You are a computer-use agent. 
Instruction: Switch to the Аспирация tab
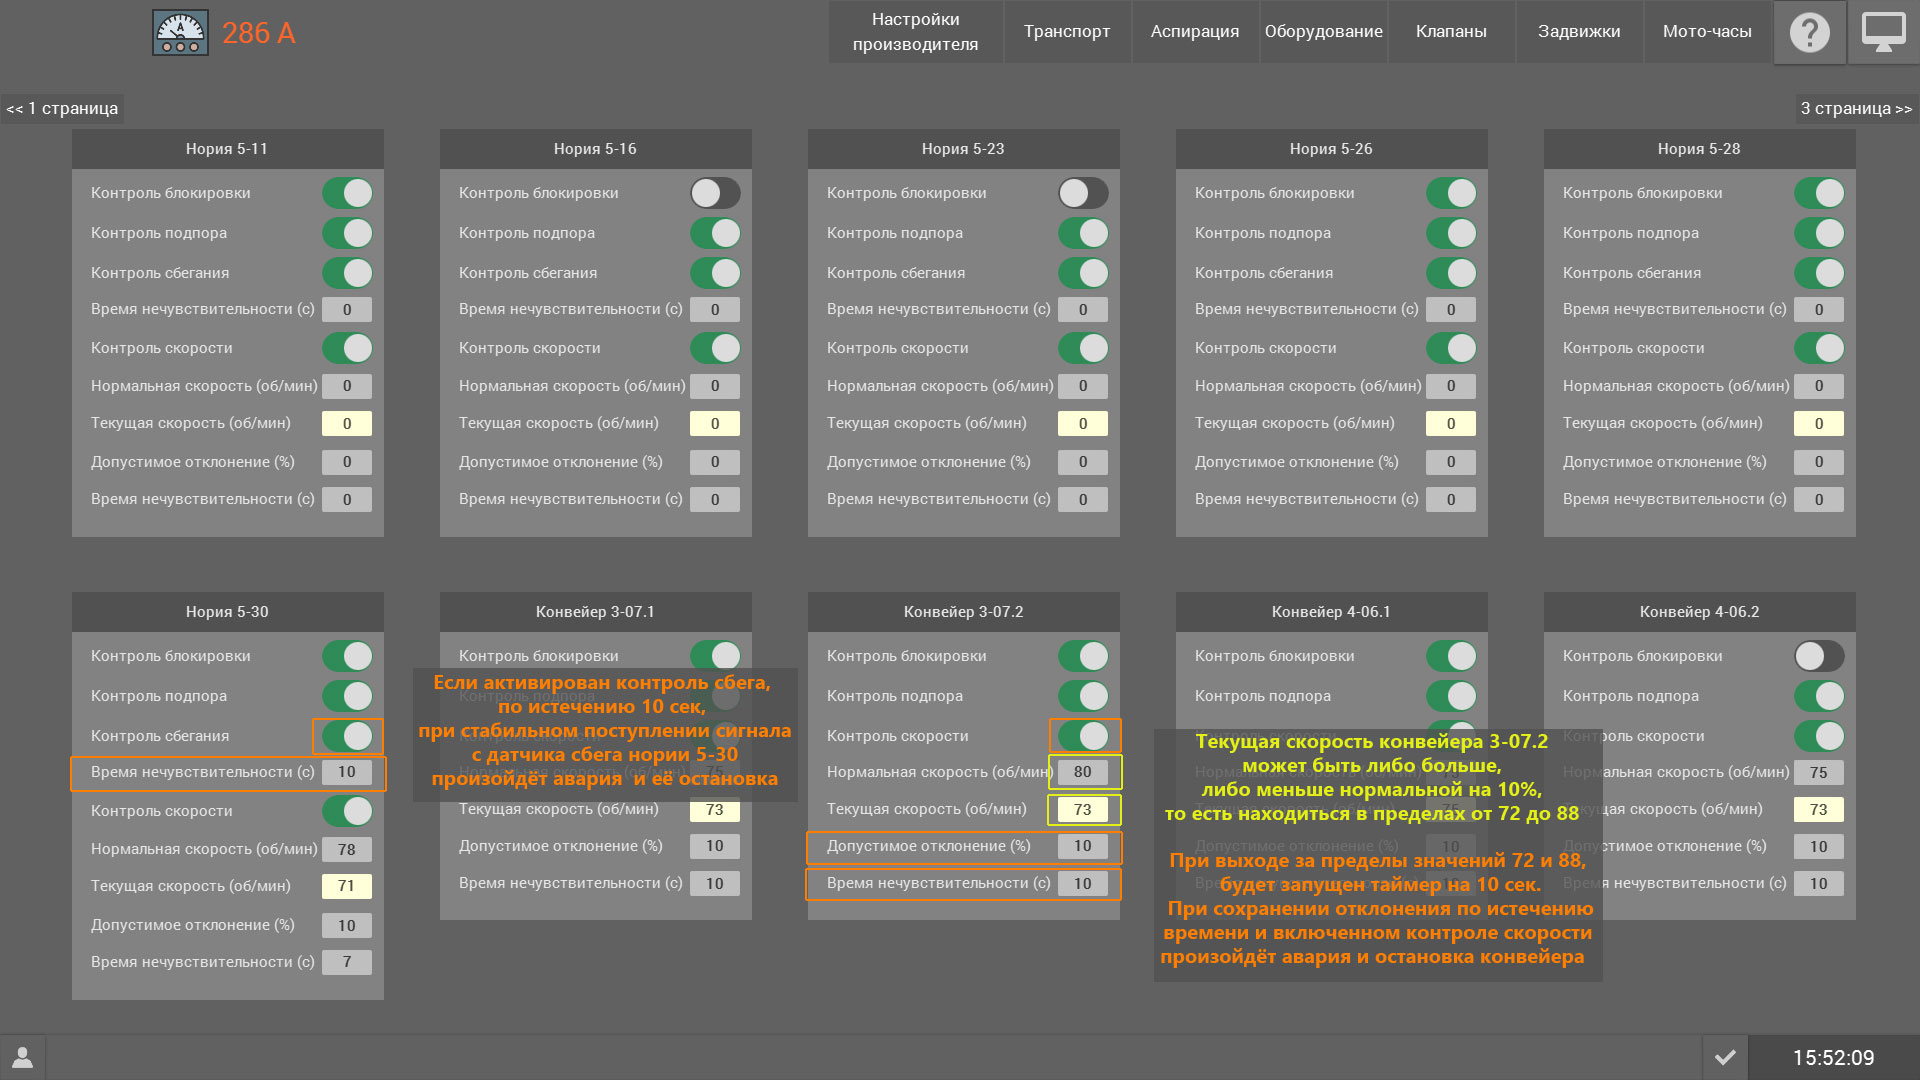tap(1194, 32)
